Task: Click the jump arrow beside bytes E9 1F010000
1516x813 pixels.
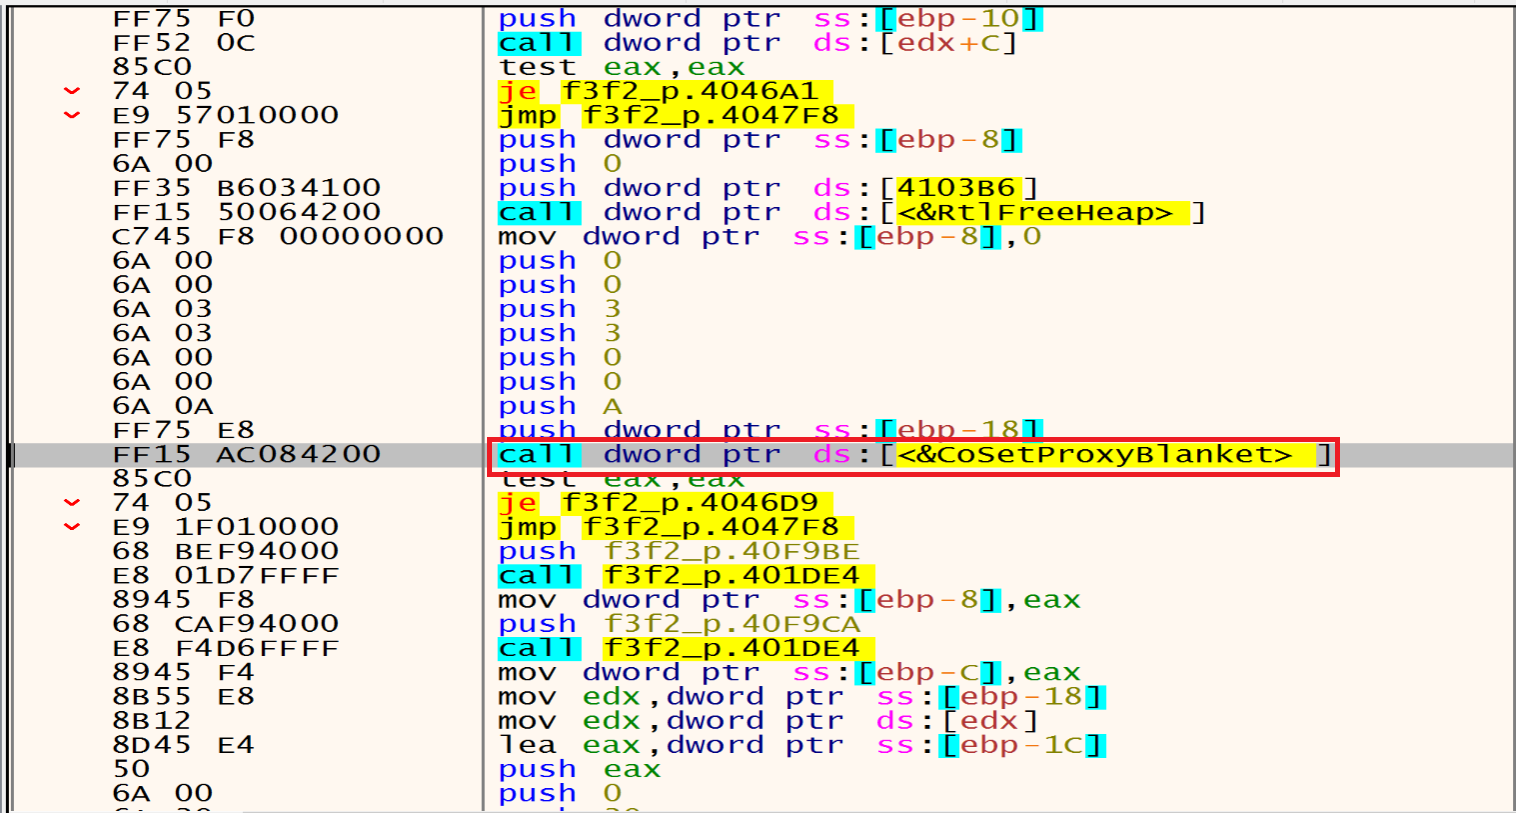Action: click(72, 527)
